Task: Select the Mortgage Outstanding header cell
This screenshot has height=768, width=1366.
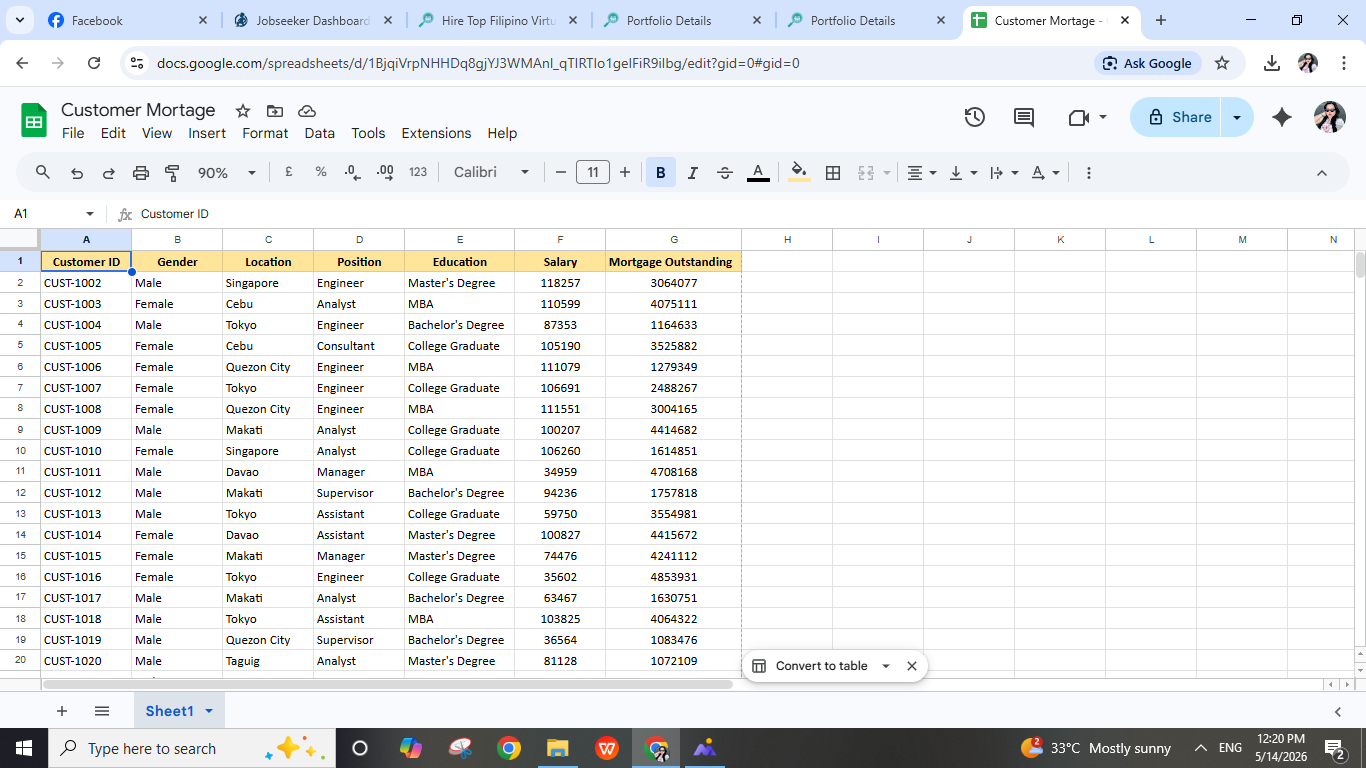Action: click(673, 262)
